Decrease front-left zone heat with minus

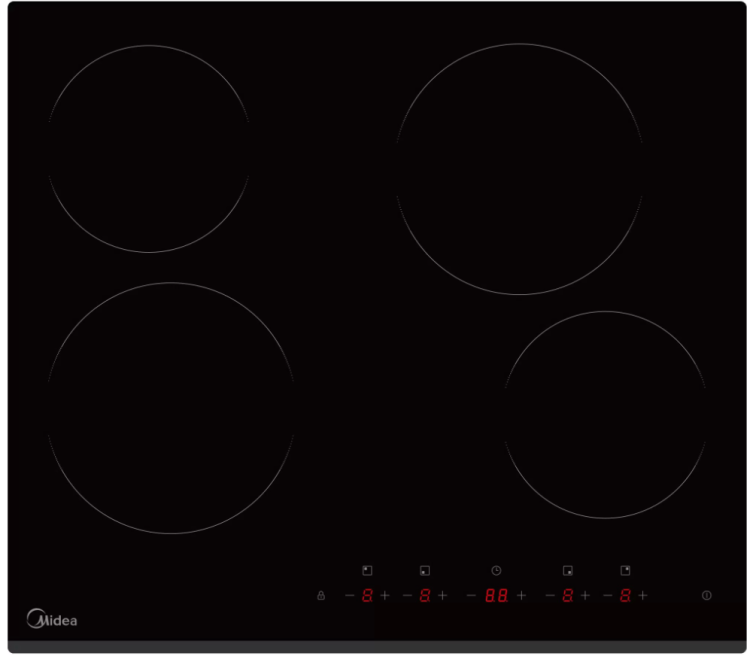tap(407, 595)
